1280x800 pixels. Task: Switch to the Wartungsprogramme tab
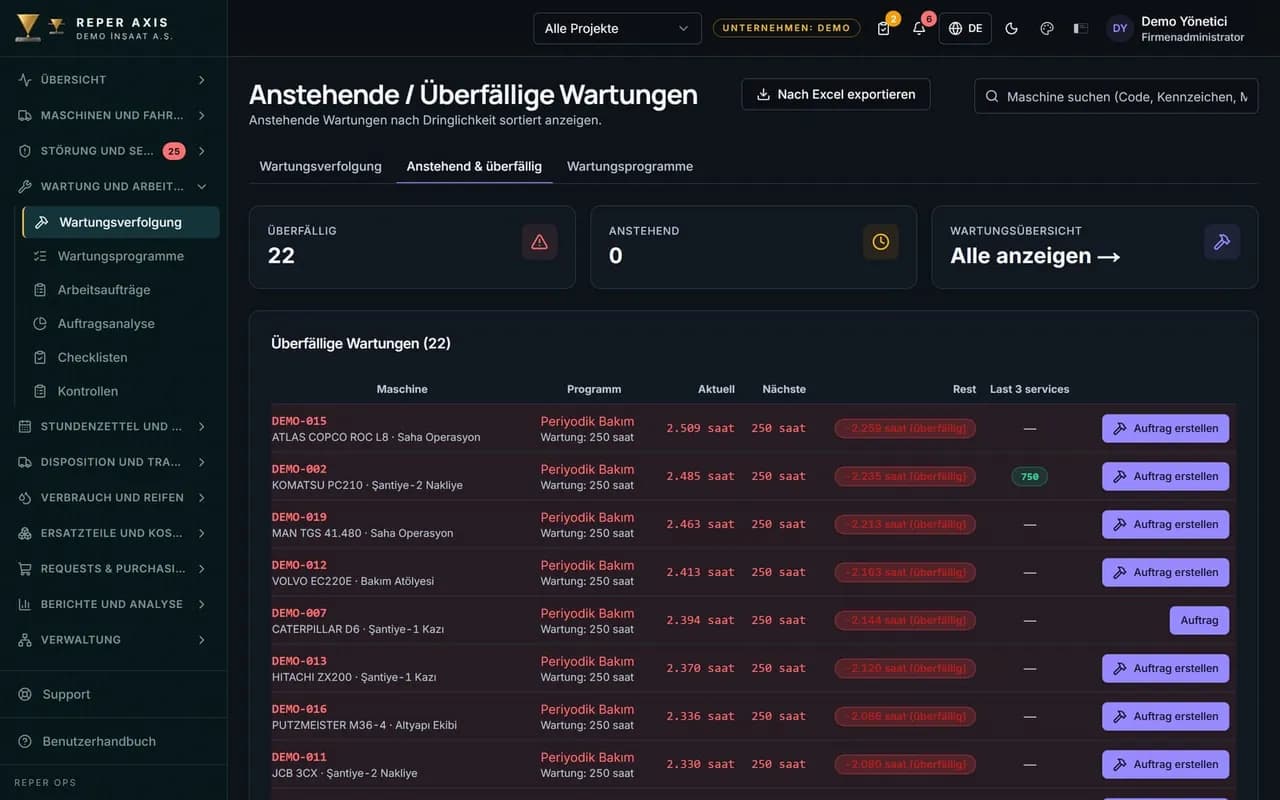point(630,166)
